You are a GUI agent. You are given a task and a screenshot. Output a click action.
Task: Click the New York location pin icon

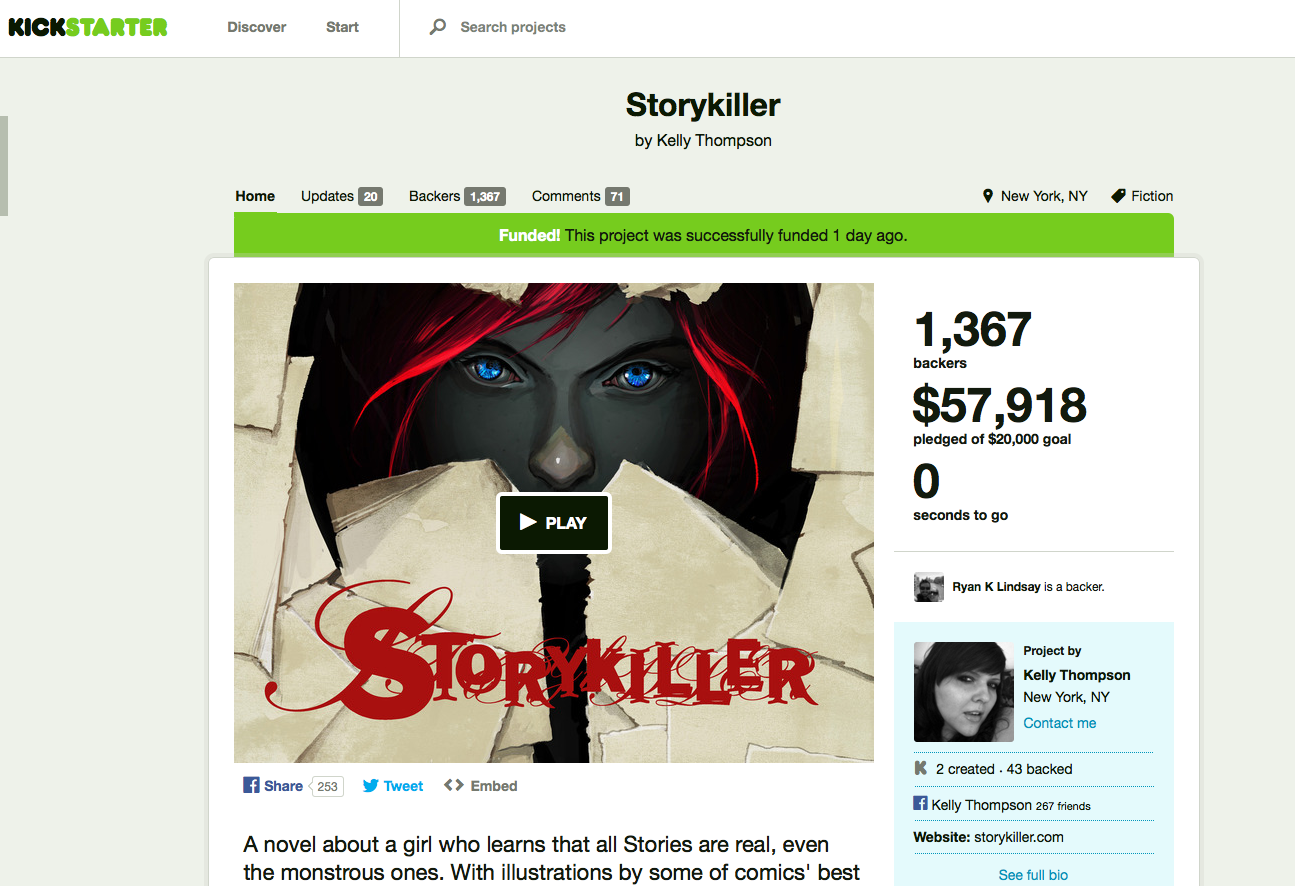coord(988,196)
